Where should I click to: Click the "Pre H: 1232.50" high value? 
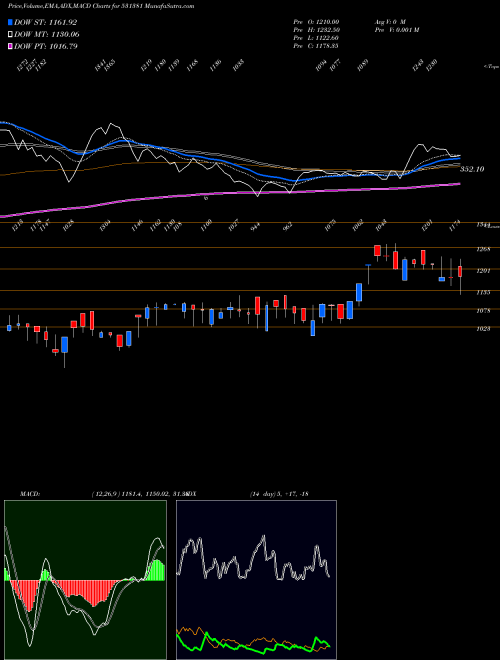[x=316, y=30]
